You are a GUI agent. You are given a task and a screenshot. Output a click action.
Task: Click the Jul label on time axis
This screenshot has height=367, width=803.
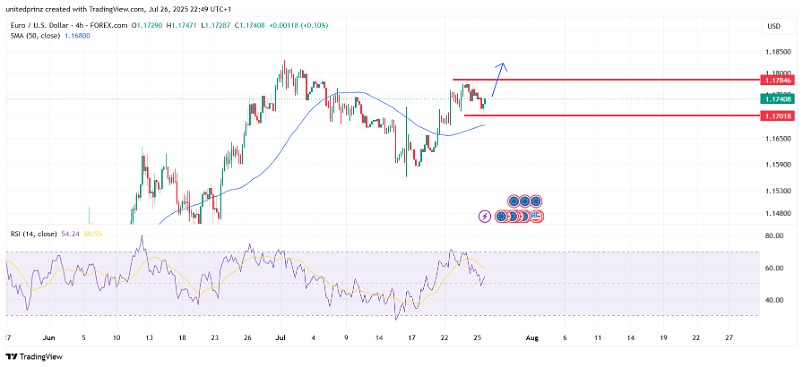[281, 338]
